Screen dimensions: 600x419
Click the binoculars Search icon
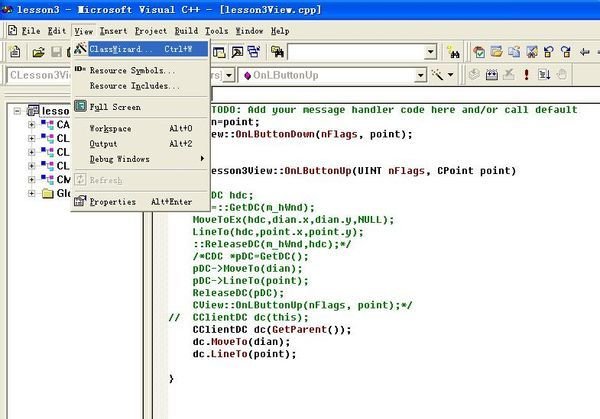point(454,52)
